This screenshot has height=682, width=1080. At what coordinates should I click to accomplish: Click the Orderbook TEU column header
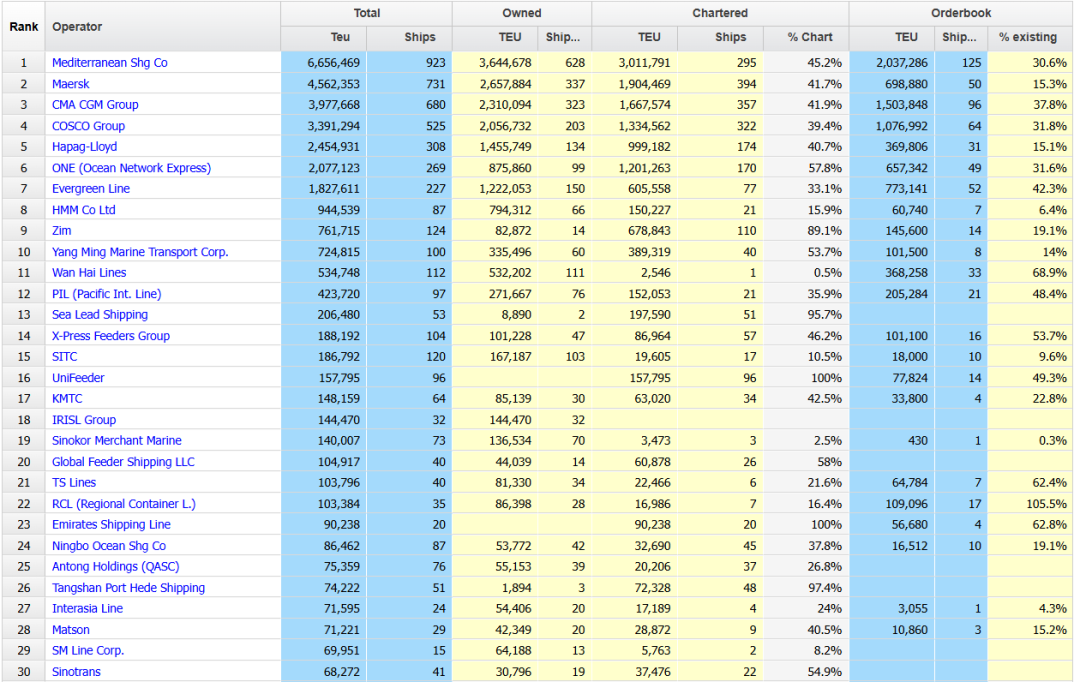[892, 38]
